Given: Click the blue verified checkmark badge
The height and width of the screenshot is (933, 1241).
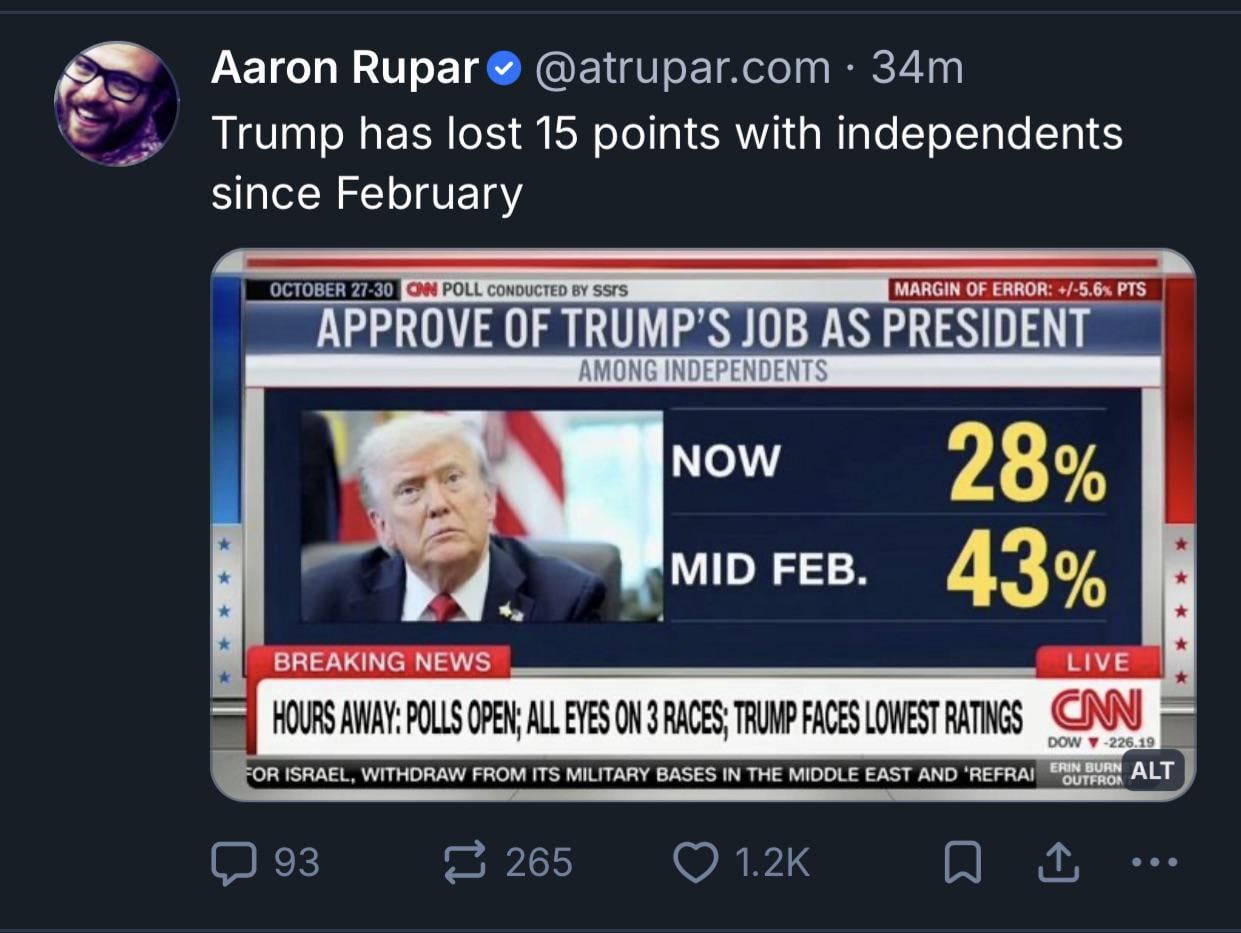Looking at the screenshot, I should coord(505,70).
